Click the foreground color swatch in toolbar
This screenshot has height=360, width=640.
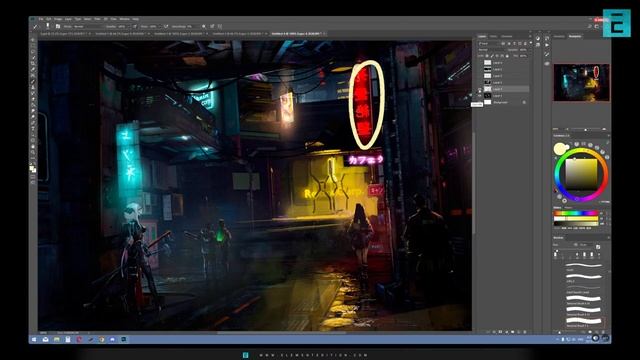[32, 167]
